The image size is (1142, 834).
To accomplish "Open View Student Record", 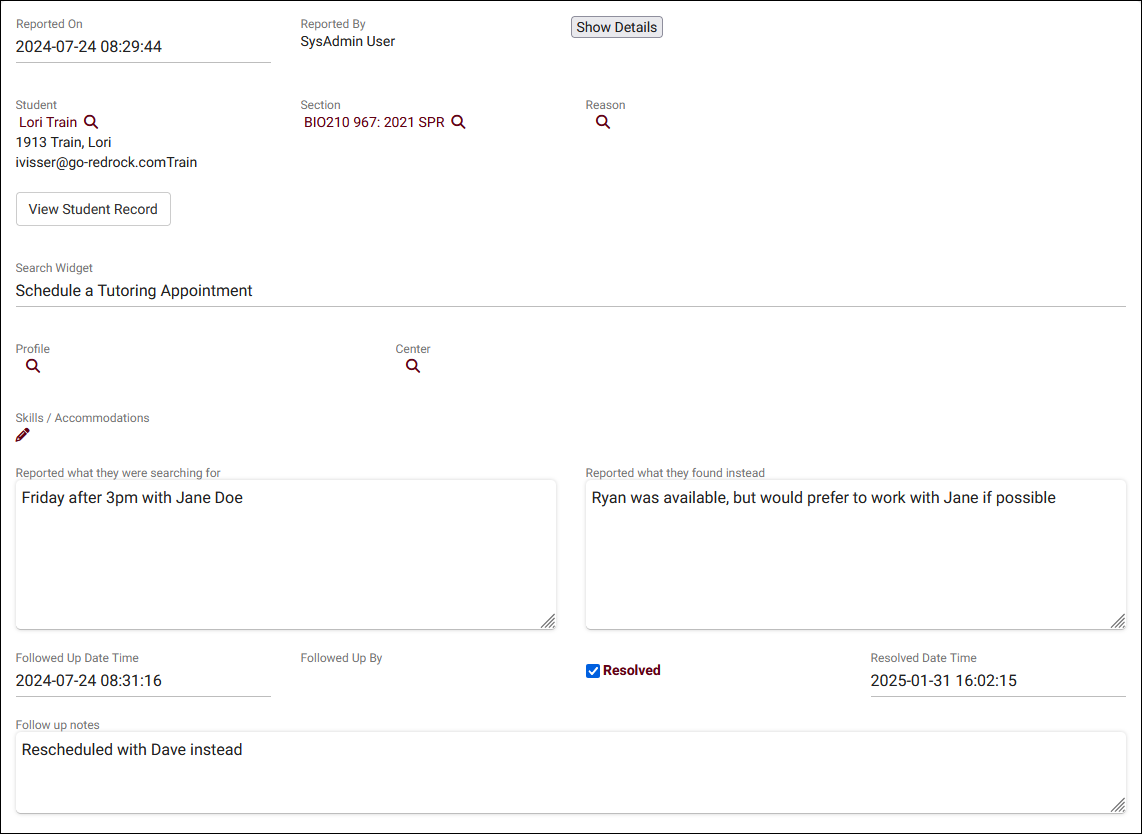I will [x=93, y=209].
